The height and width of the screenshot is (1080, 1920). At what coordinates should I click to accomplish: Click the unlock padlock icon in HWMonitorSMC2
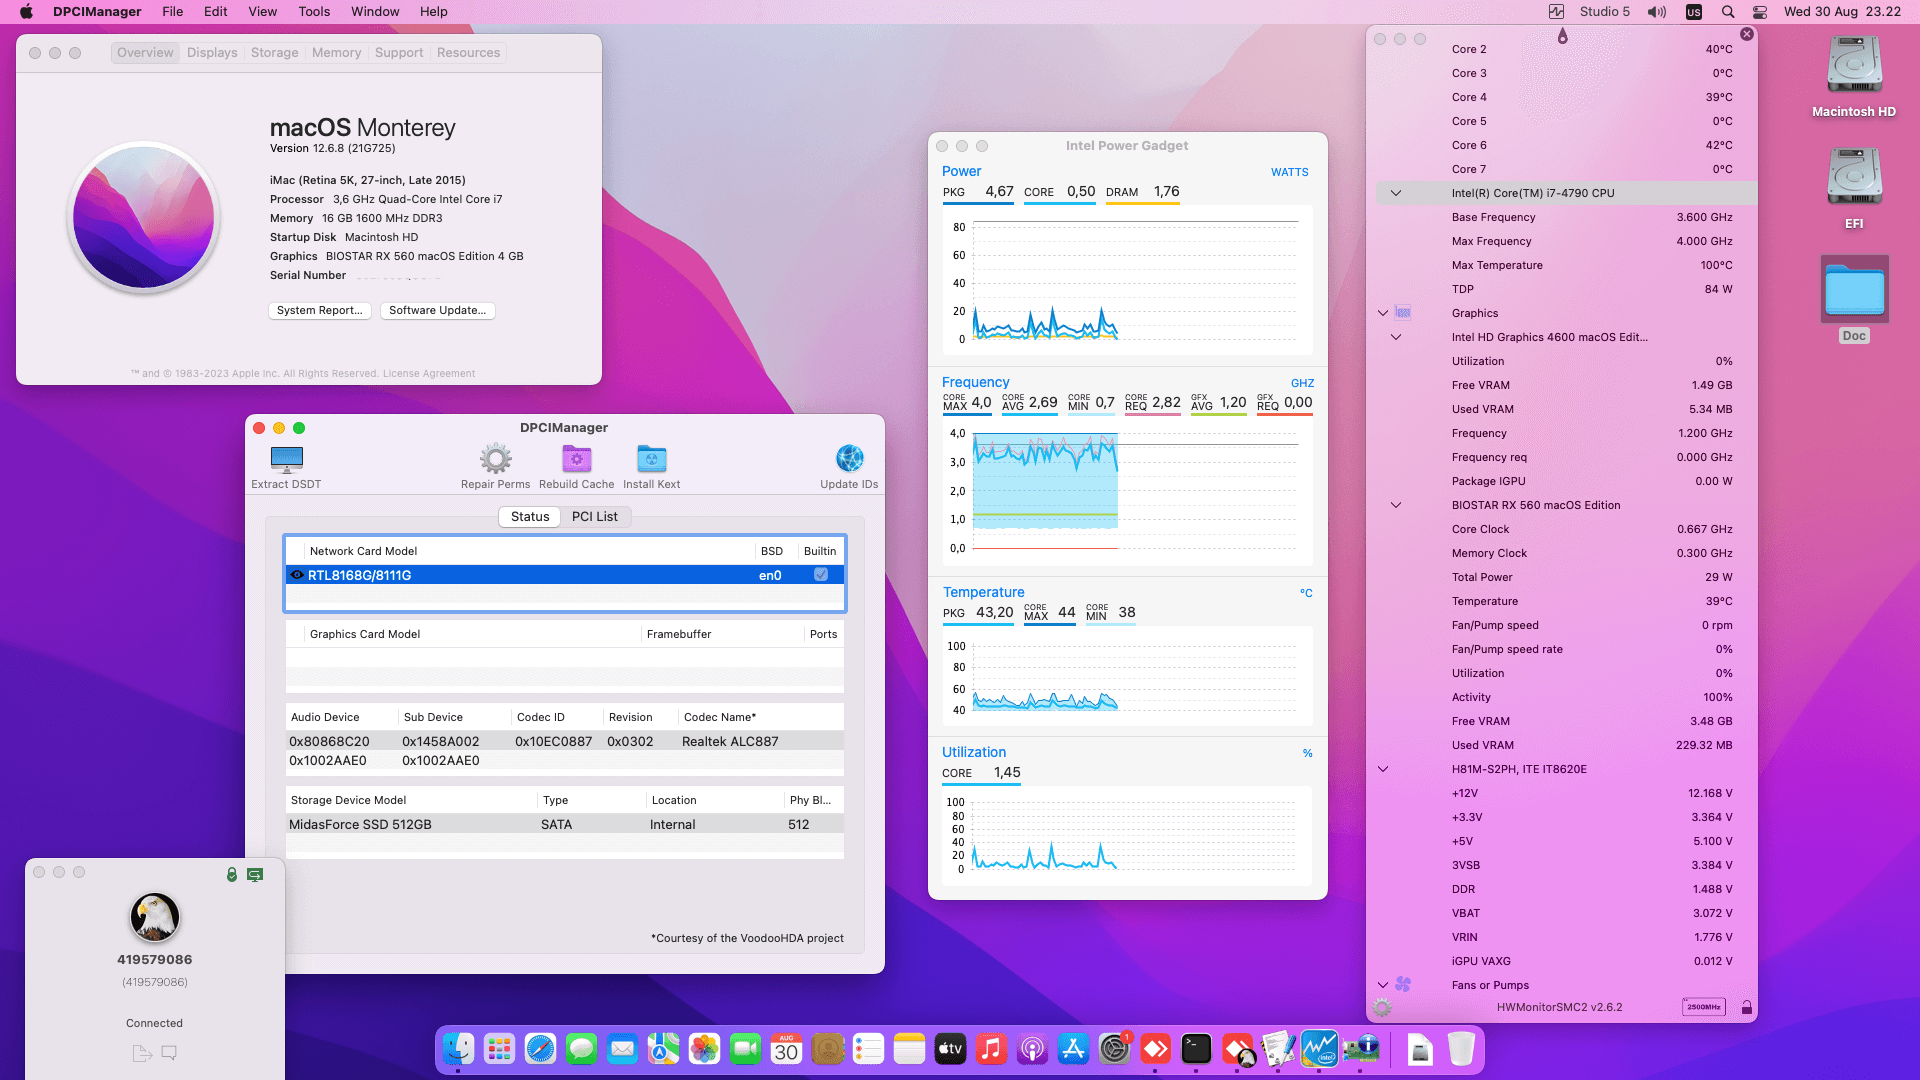1746,1007
